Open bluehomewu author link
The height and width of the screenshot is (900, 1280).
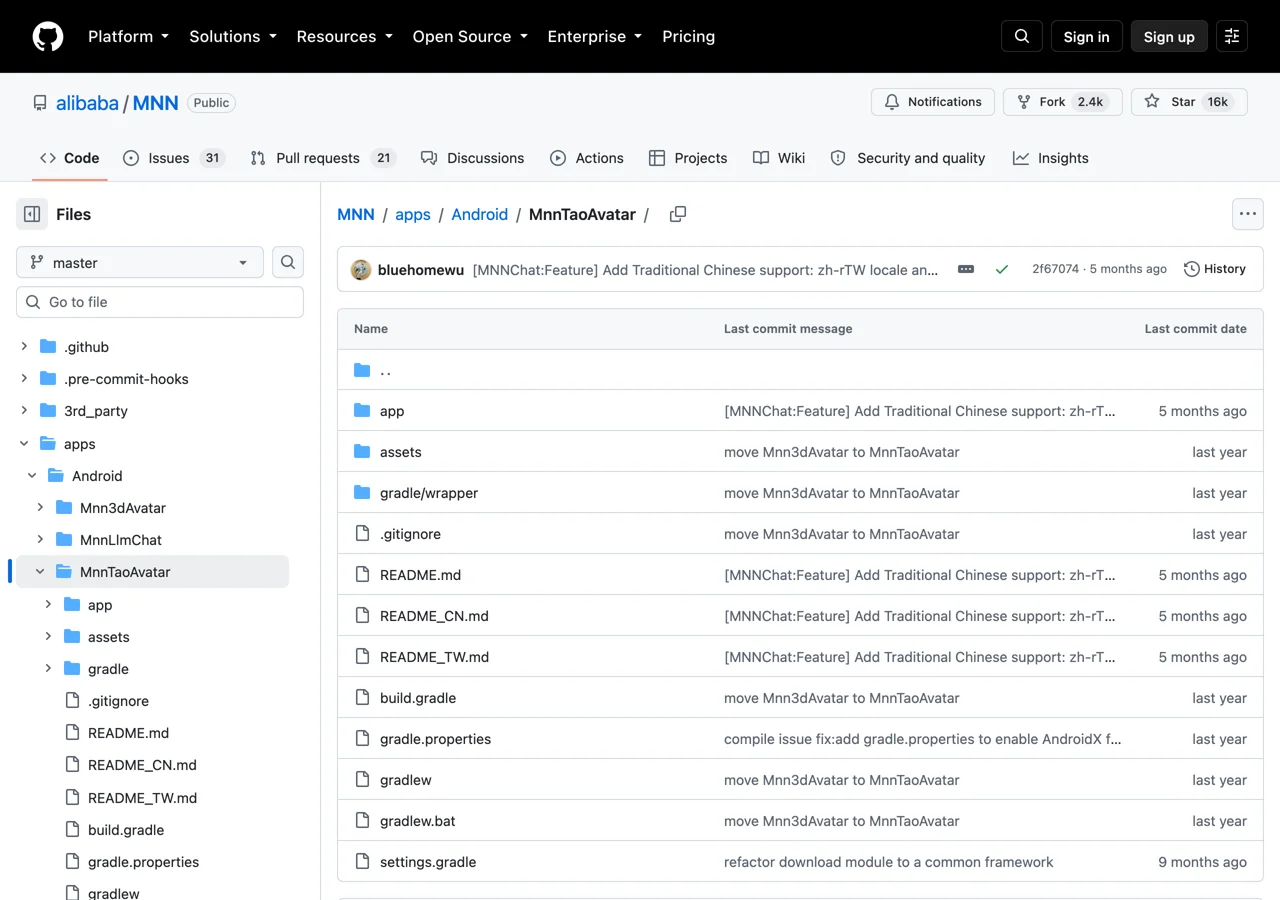click(421, 269)
